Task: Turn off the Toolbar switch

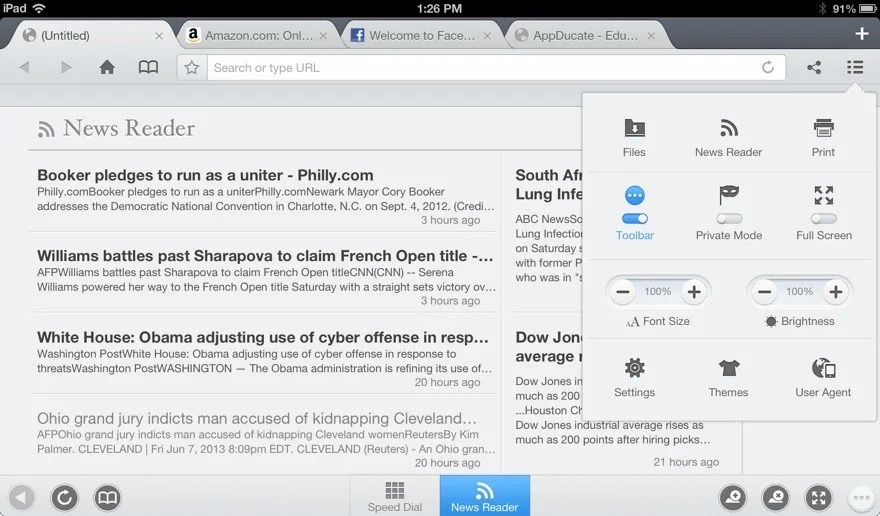Action: pyautogui.click(x=635, y=218)
